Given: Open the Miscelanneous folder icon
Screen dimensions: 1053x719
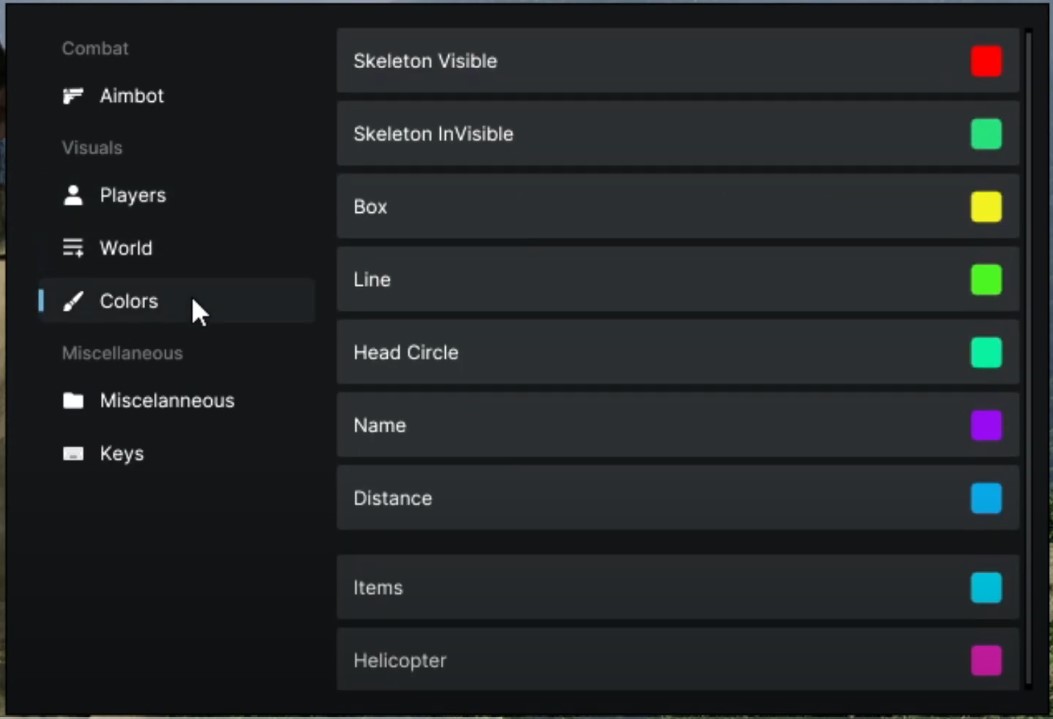Looking at the screenshot, I should pyautogui.click(x=73, y=401).
